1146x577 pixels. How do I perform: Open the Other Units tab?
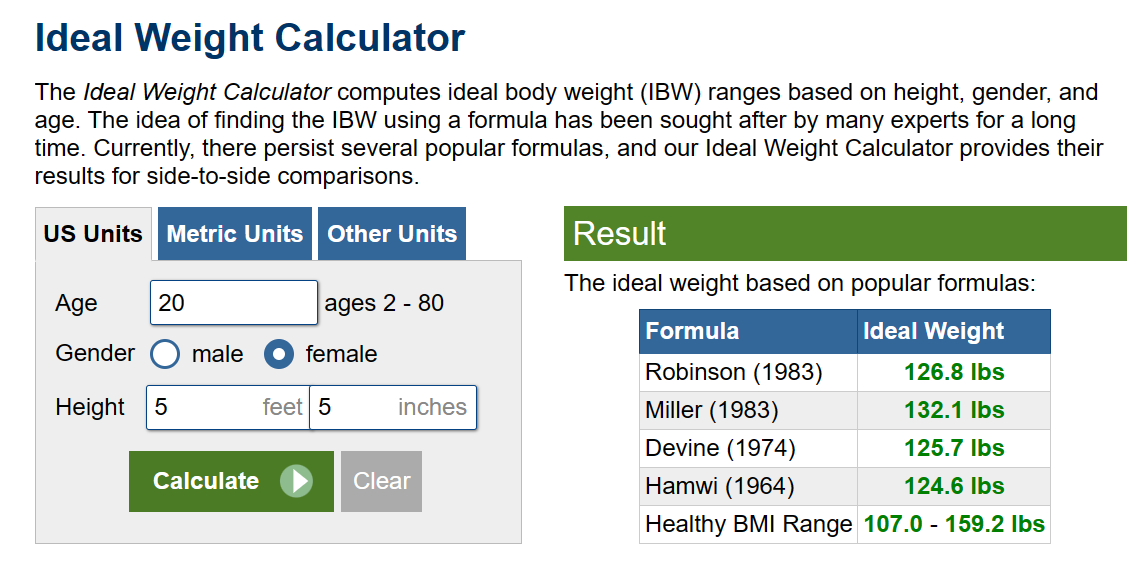[x=392, y=234]
